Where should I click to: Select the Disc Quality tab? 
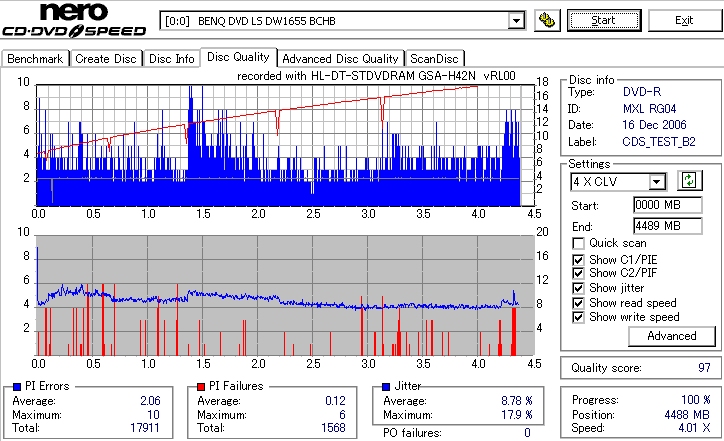coord(238,57)
